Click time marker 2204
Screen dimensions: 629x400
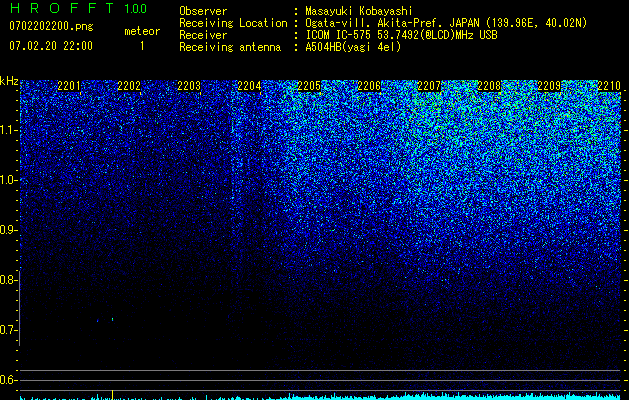point(249,86)
